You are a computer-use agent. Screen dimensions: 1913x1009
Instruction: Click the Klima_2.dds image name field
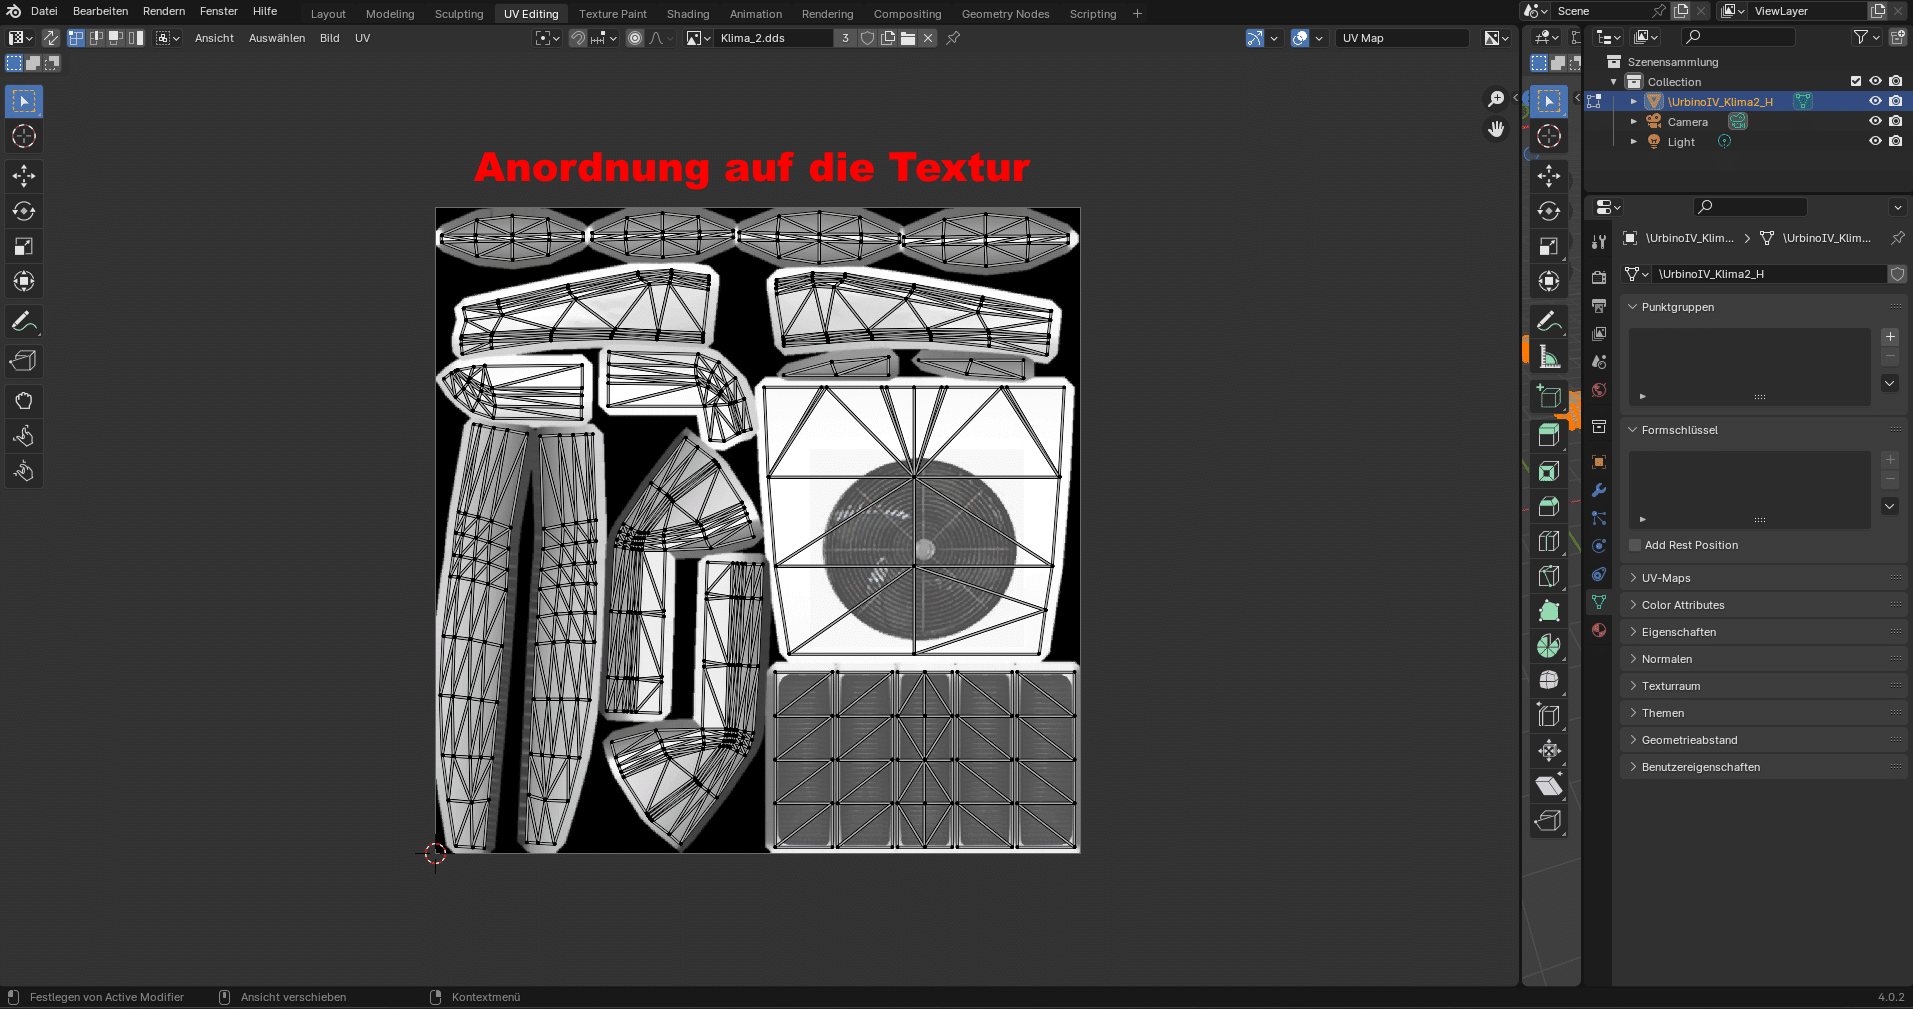click(772, 38)
